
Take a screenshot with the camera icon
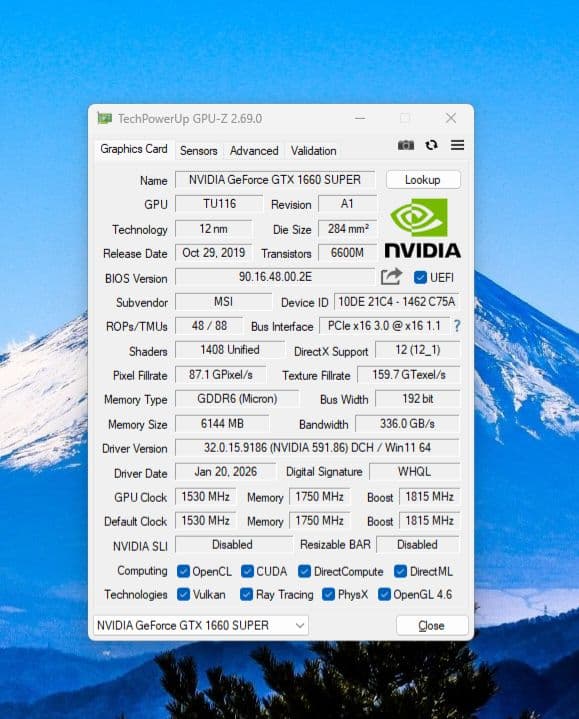click(x=406, y=145)
